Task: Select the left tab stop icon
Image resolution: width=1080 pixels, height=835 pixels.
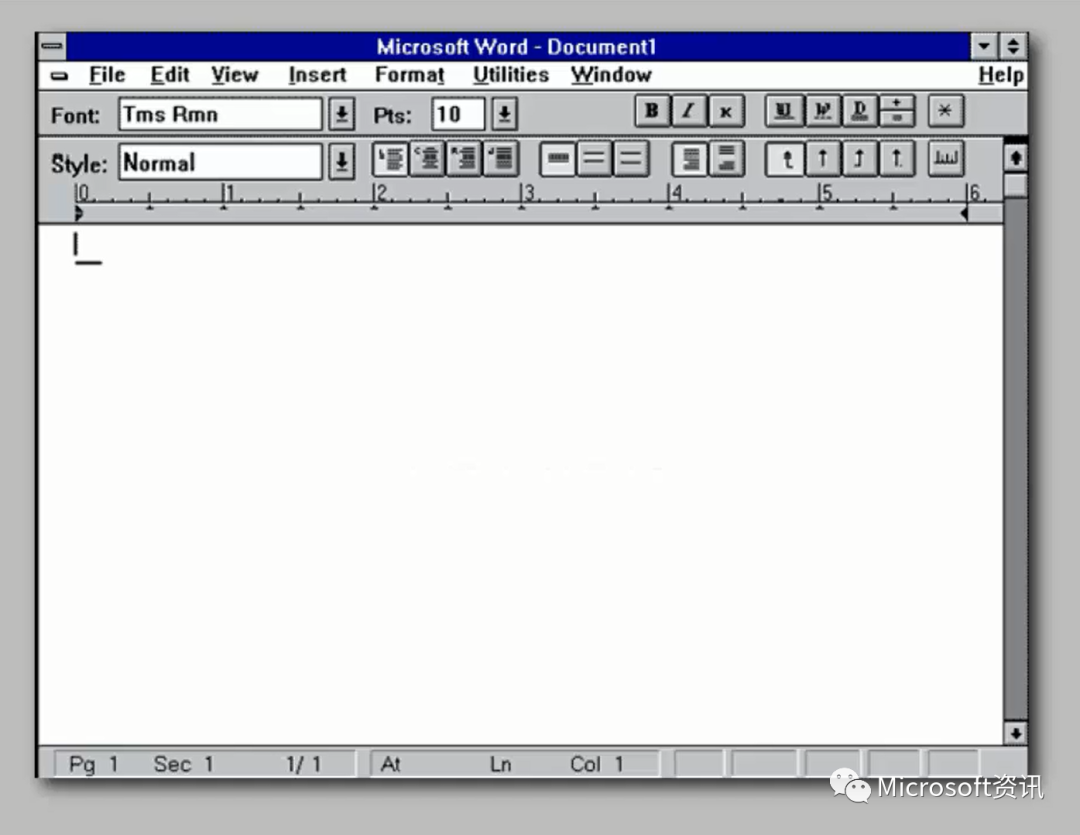Action: tap(785, 159)
